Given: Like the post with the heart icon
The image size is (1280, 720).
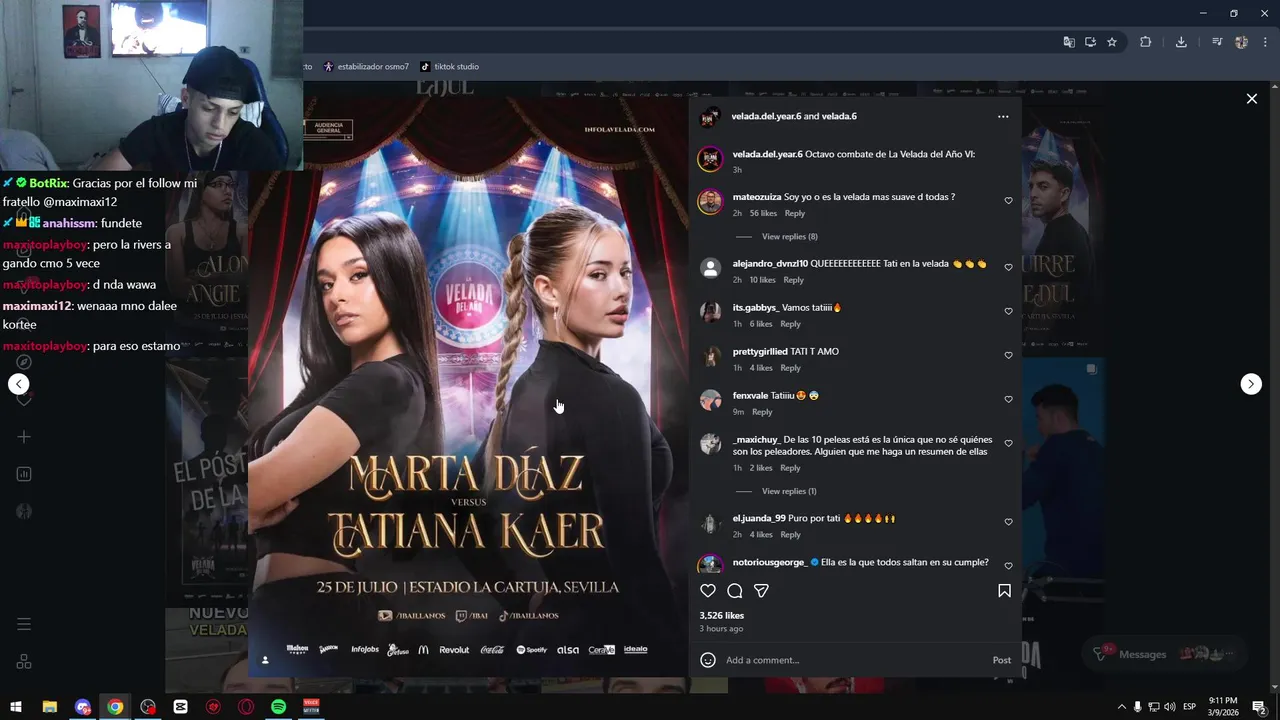Looking at the screenshot, I should coord(708,591).
